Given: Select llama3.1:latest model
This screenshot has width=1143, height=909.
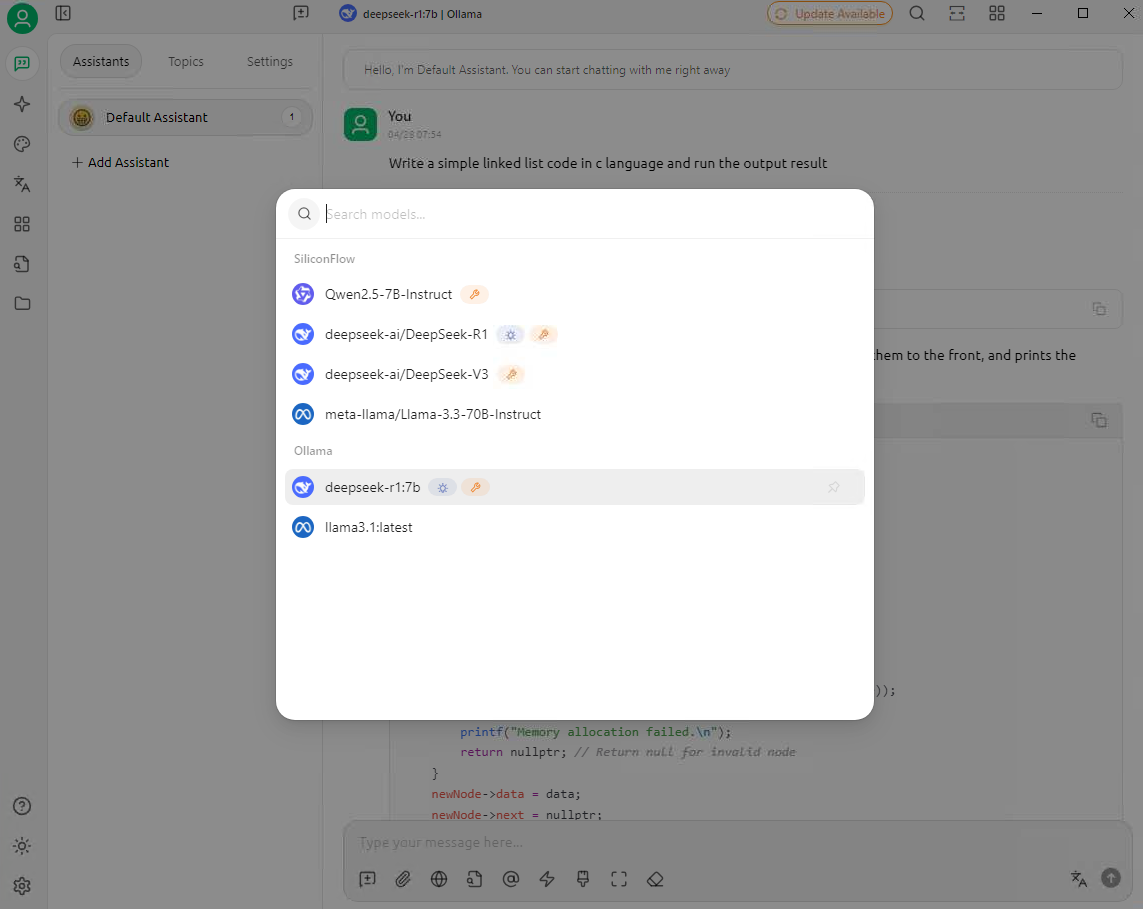Looking at the screenshot, I should point(574,527).
